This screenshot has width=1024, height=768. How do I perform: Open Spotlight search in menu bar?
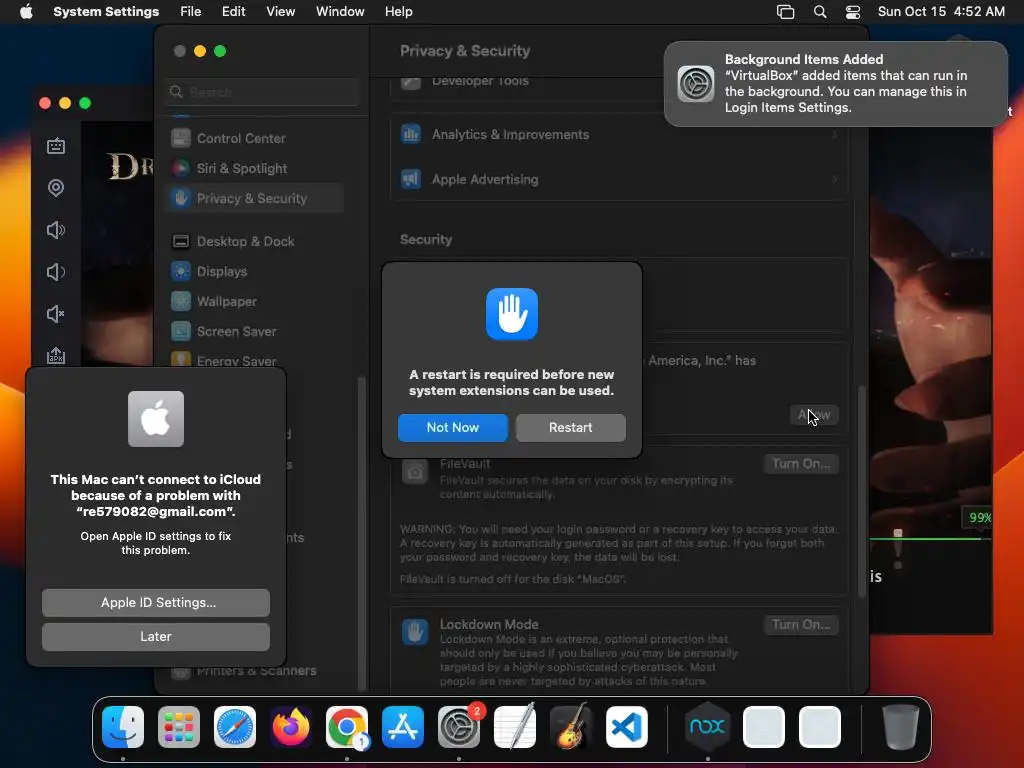pyautogui.click(x=820, y=12)
